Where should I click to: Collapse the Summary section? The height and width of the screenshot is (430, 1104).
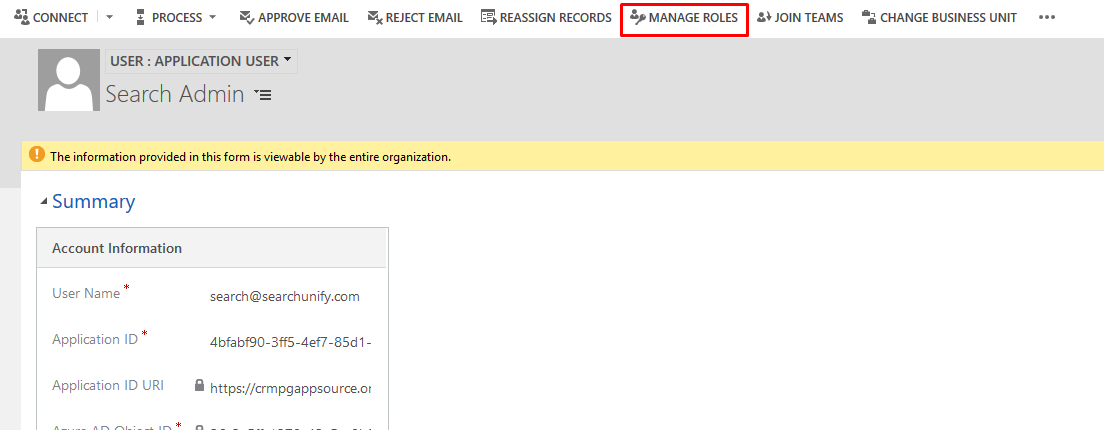[43, 202]
